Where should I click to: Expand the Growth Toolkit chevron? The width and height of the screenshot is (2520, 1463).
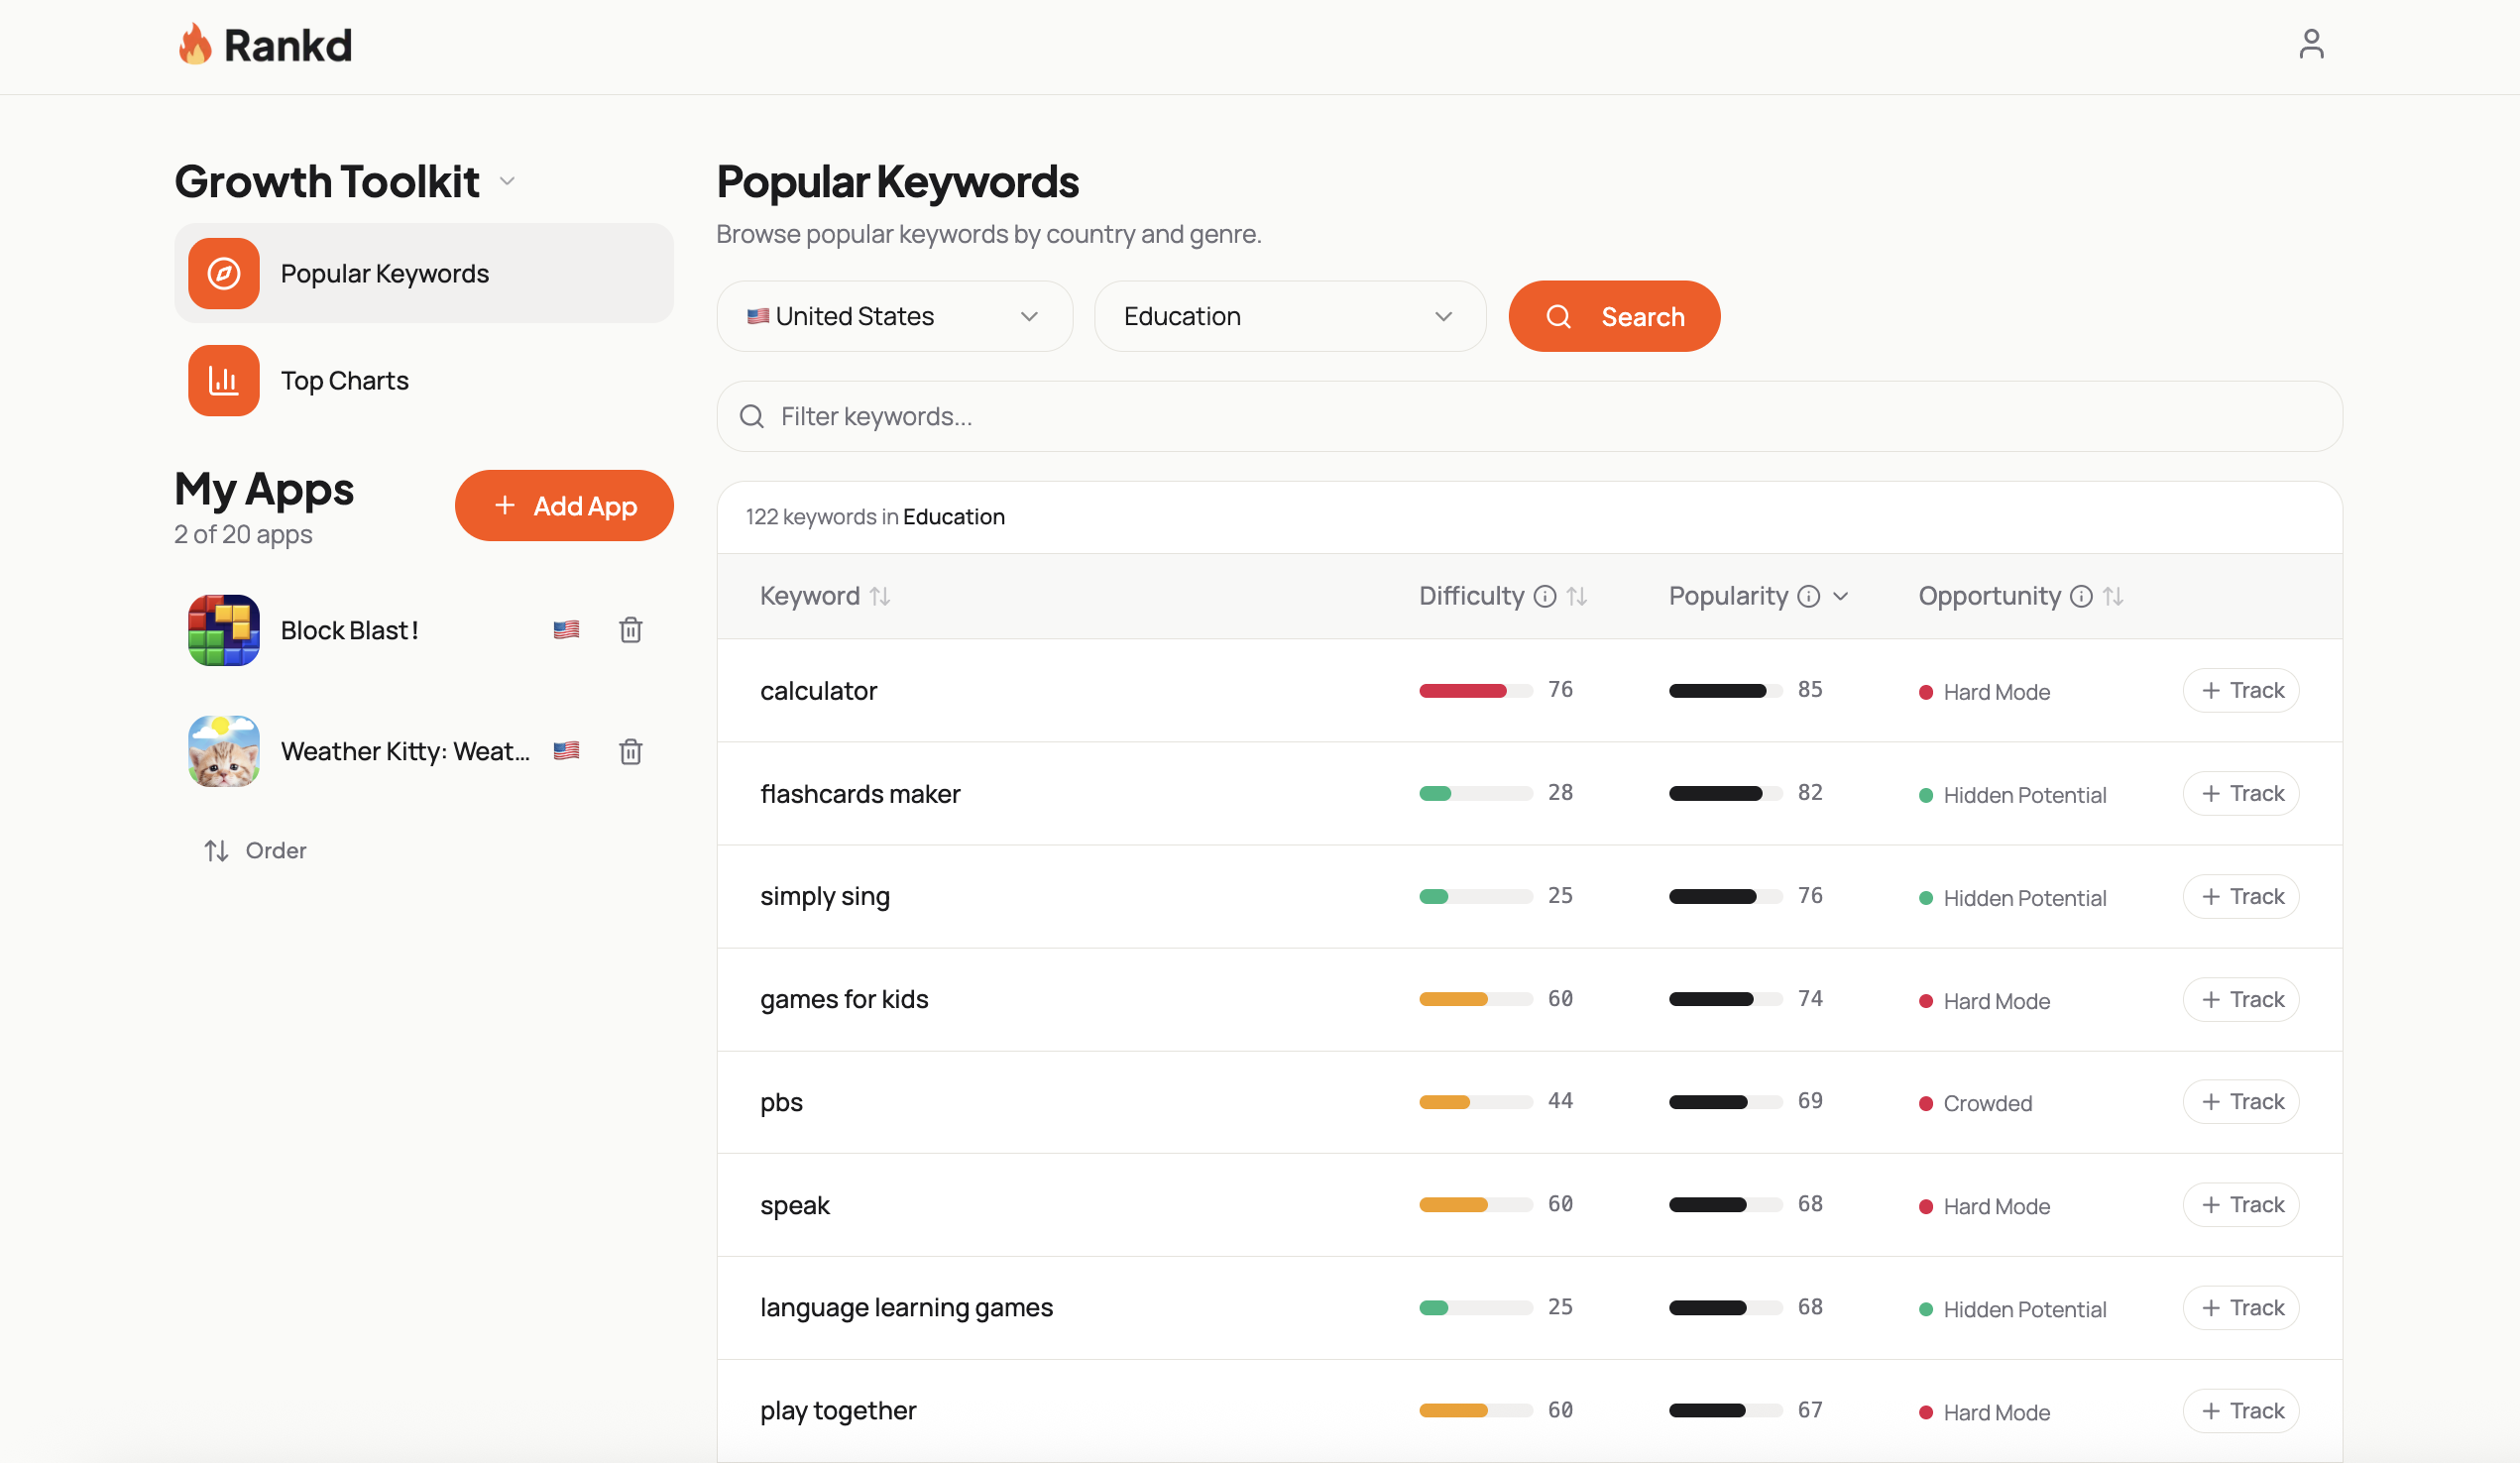point(507,181)
